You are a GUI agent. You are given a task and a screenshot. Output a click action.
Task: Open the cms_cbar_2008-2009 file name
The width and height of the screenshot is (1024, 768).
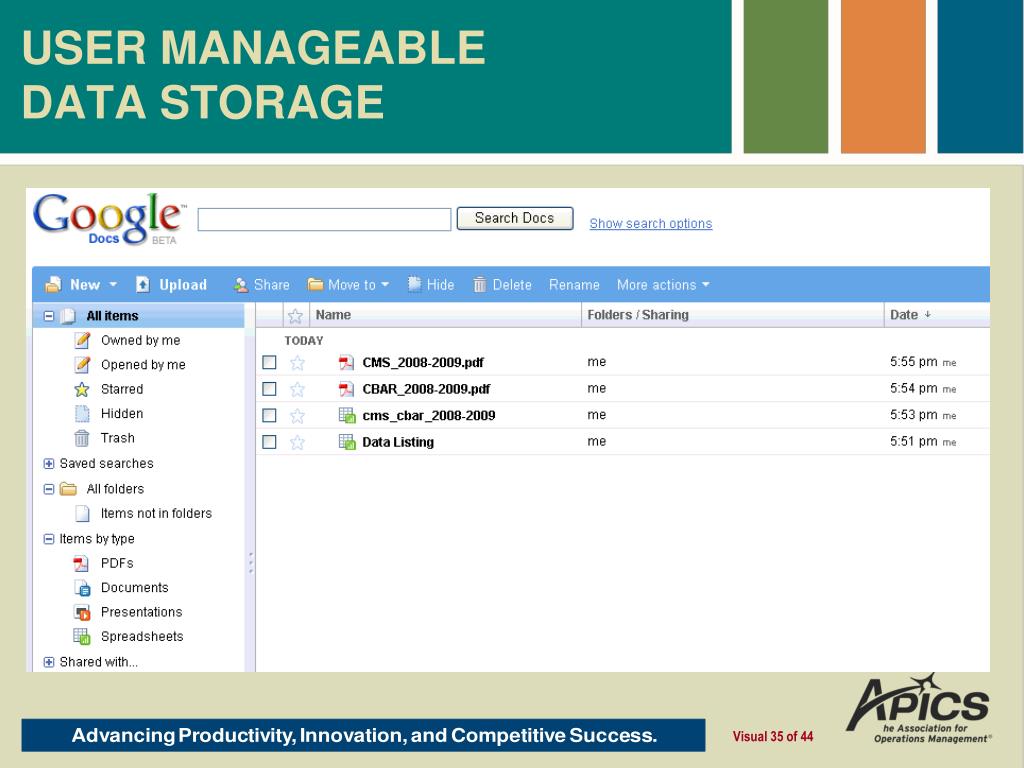(429, 415)
